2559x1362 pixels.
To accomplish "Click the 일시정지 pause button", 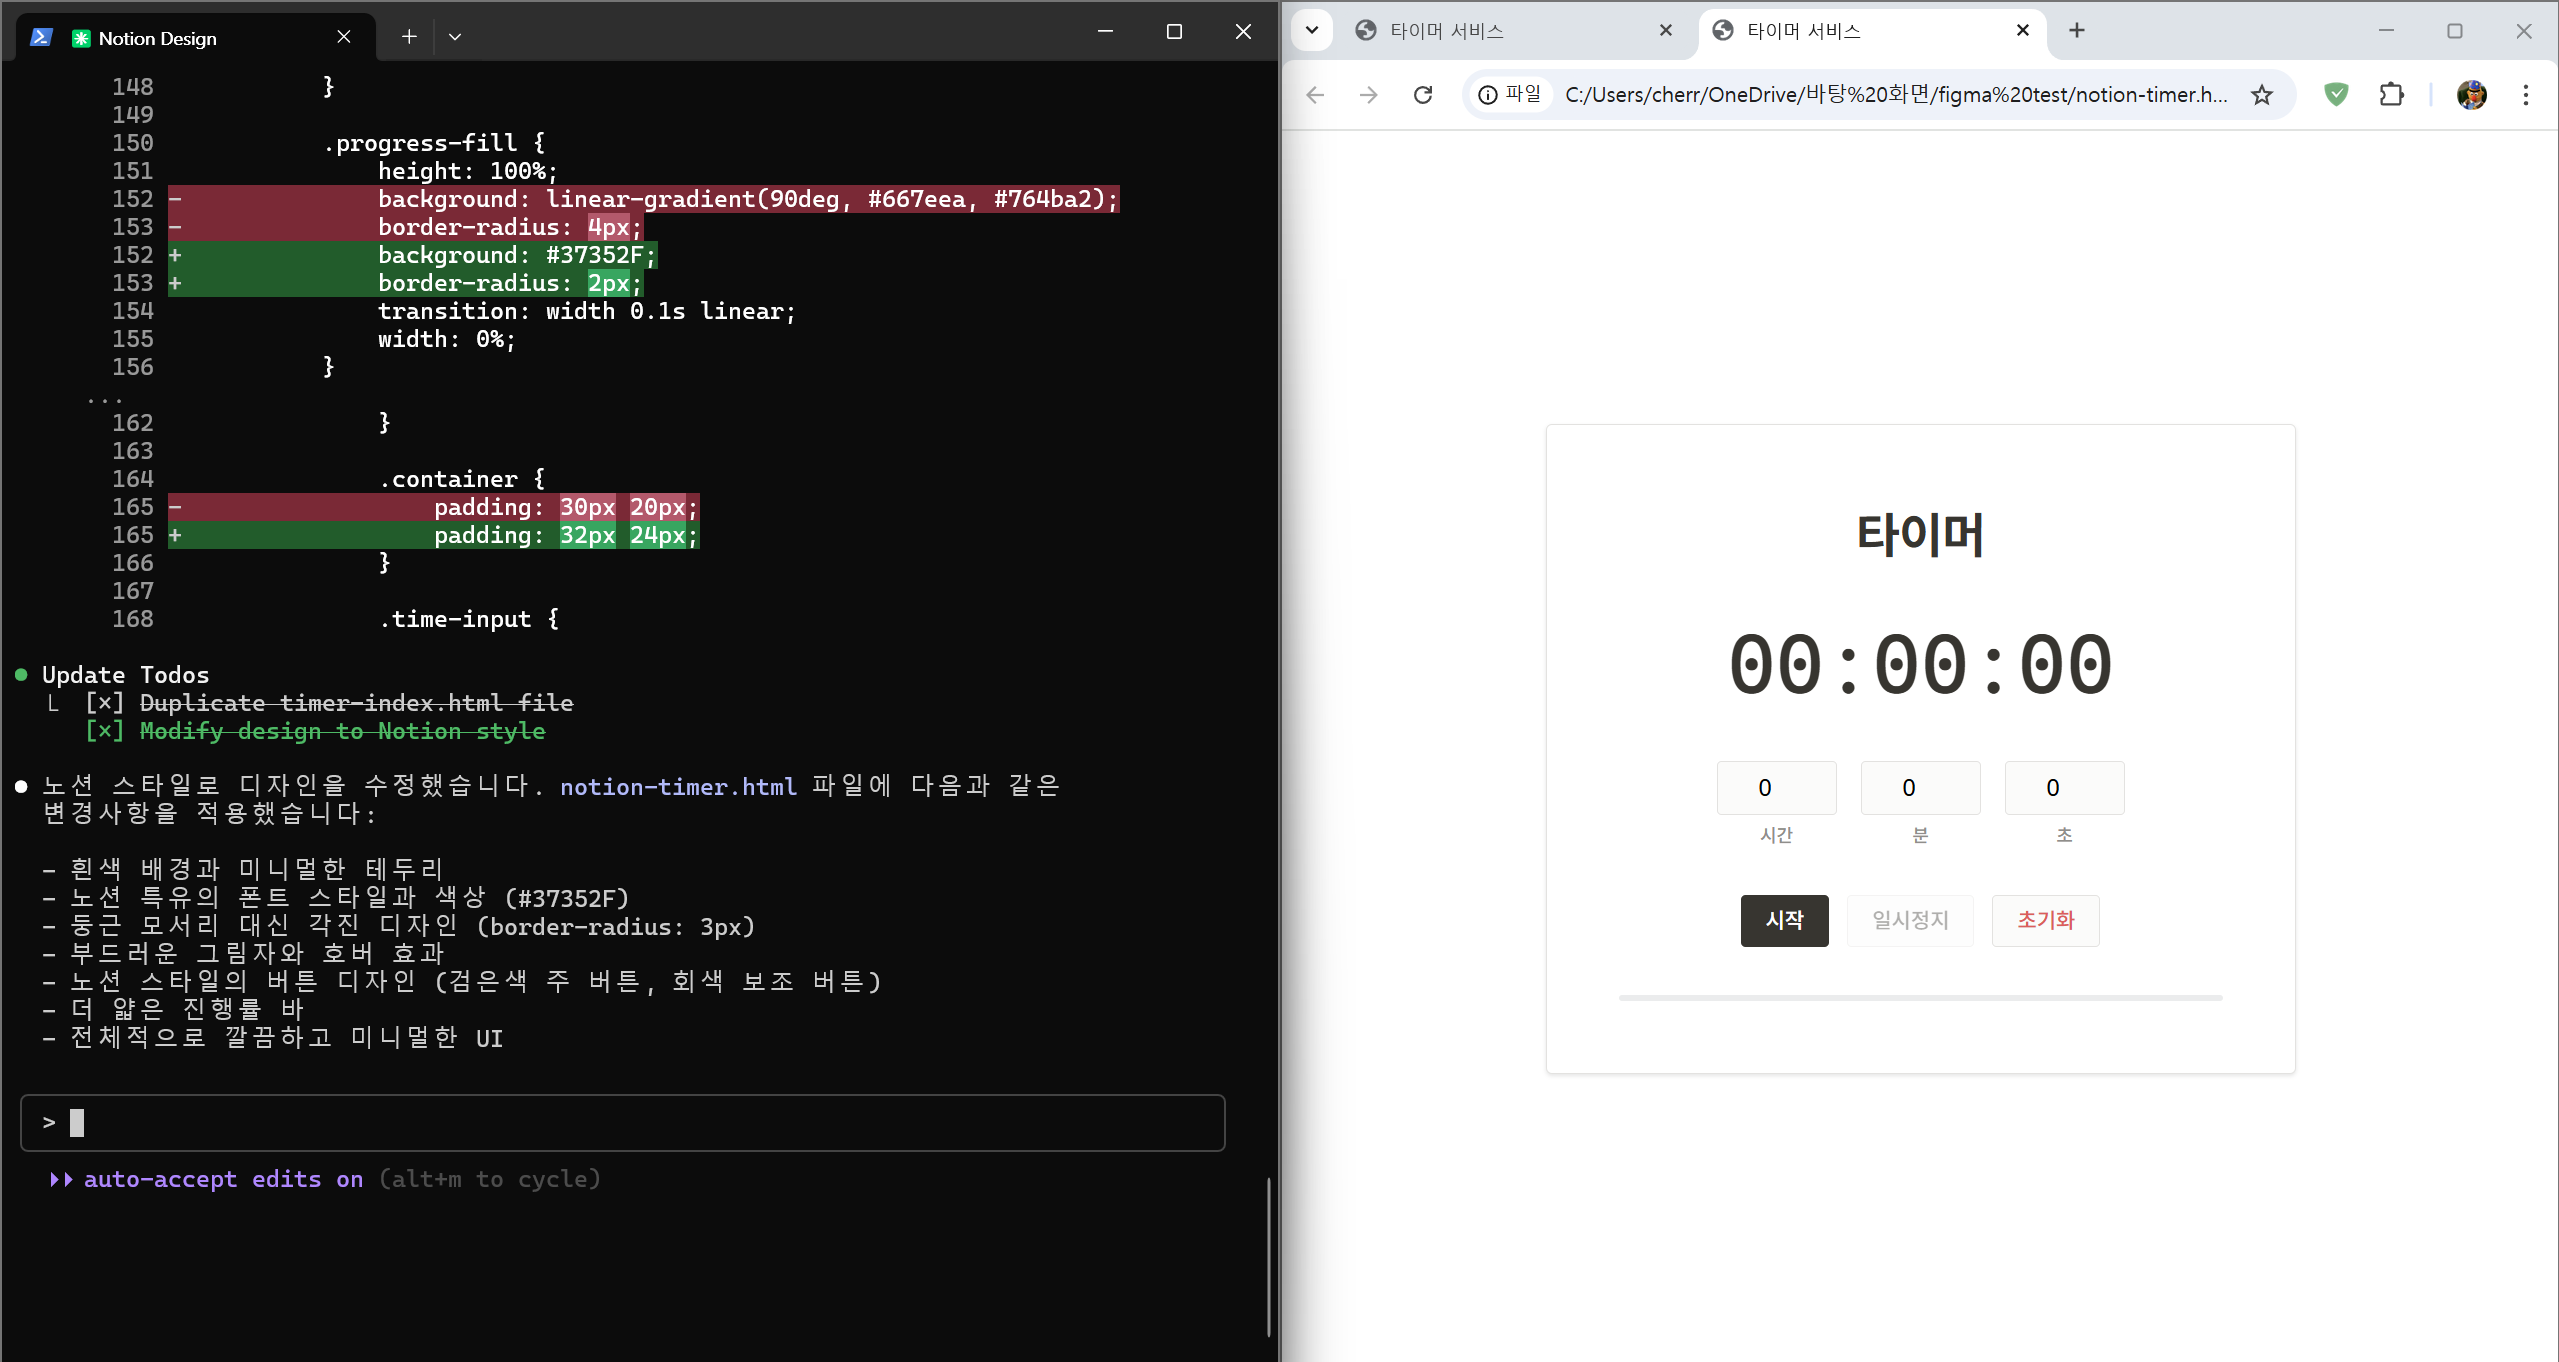I will (1910, 920).
